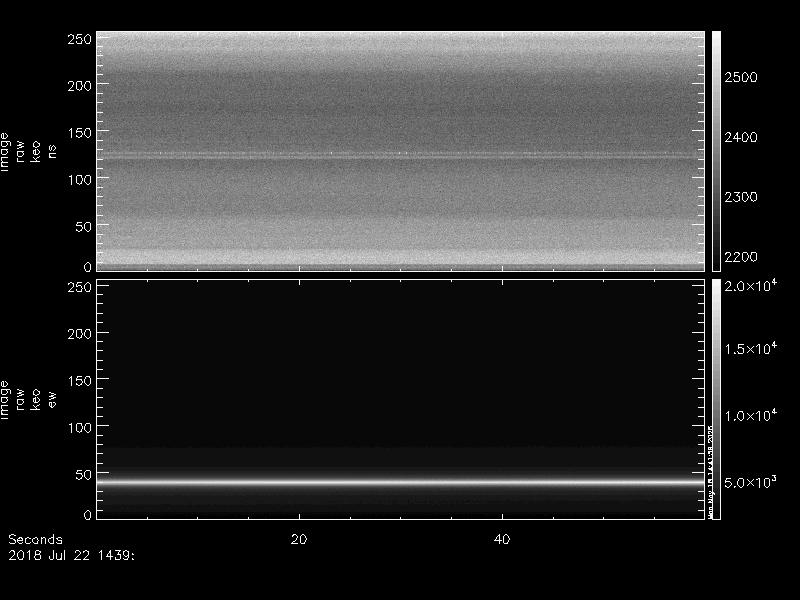
Task: Select the 2400 colorbar label
Action: (x=741, y=137)
